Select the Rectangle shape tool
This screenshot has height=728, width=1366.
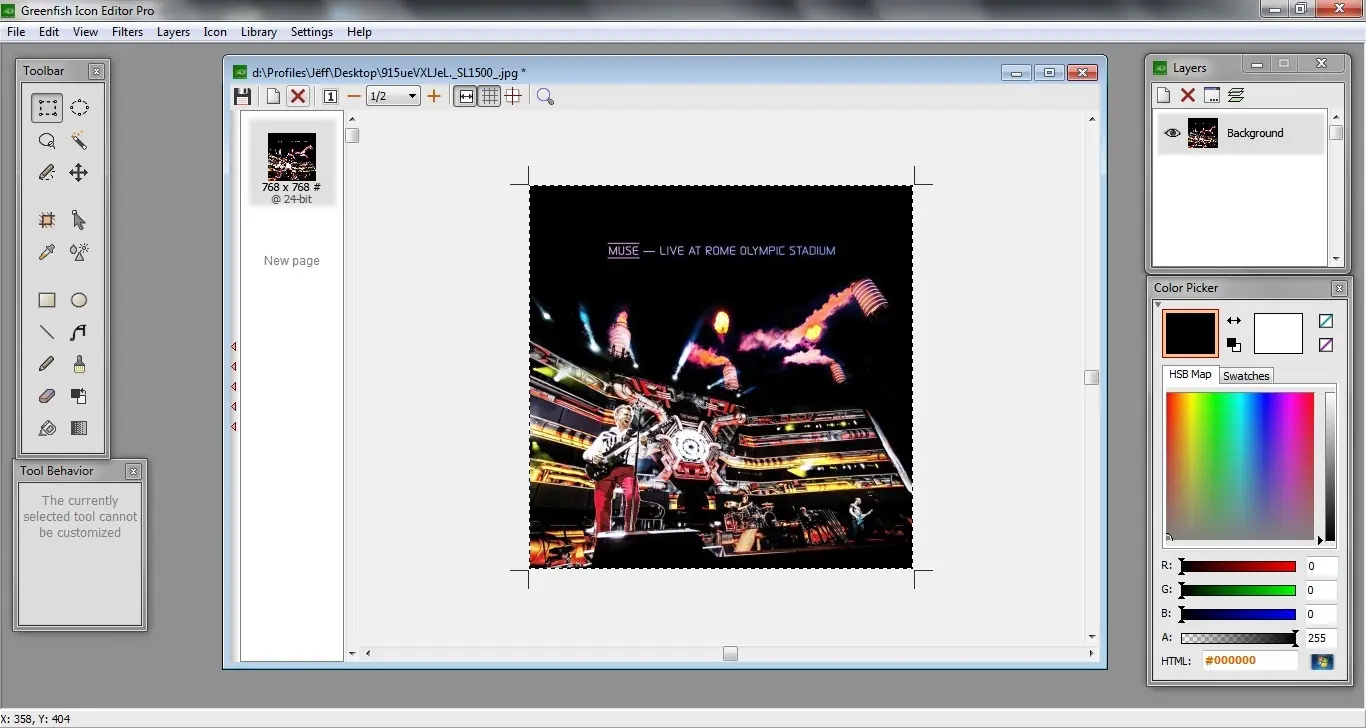47,300
